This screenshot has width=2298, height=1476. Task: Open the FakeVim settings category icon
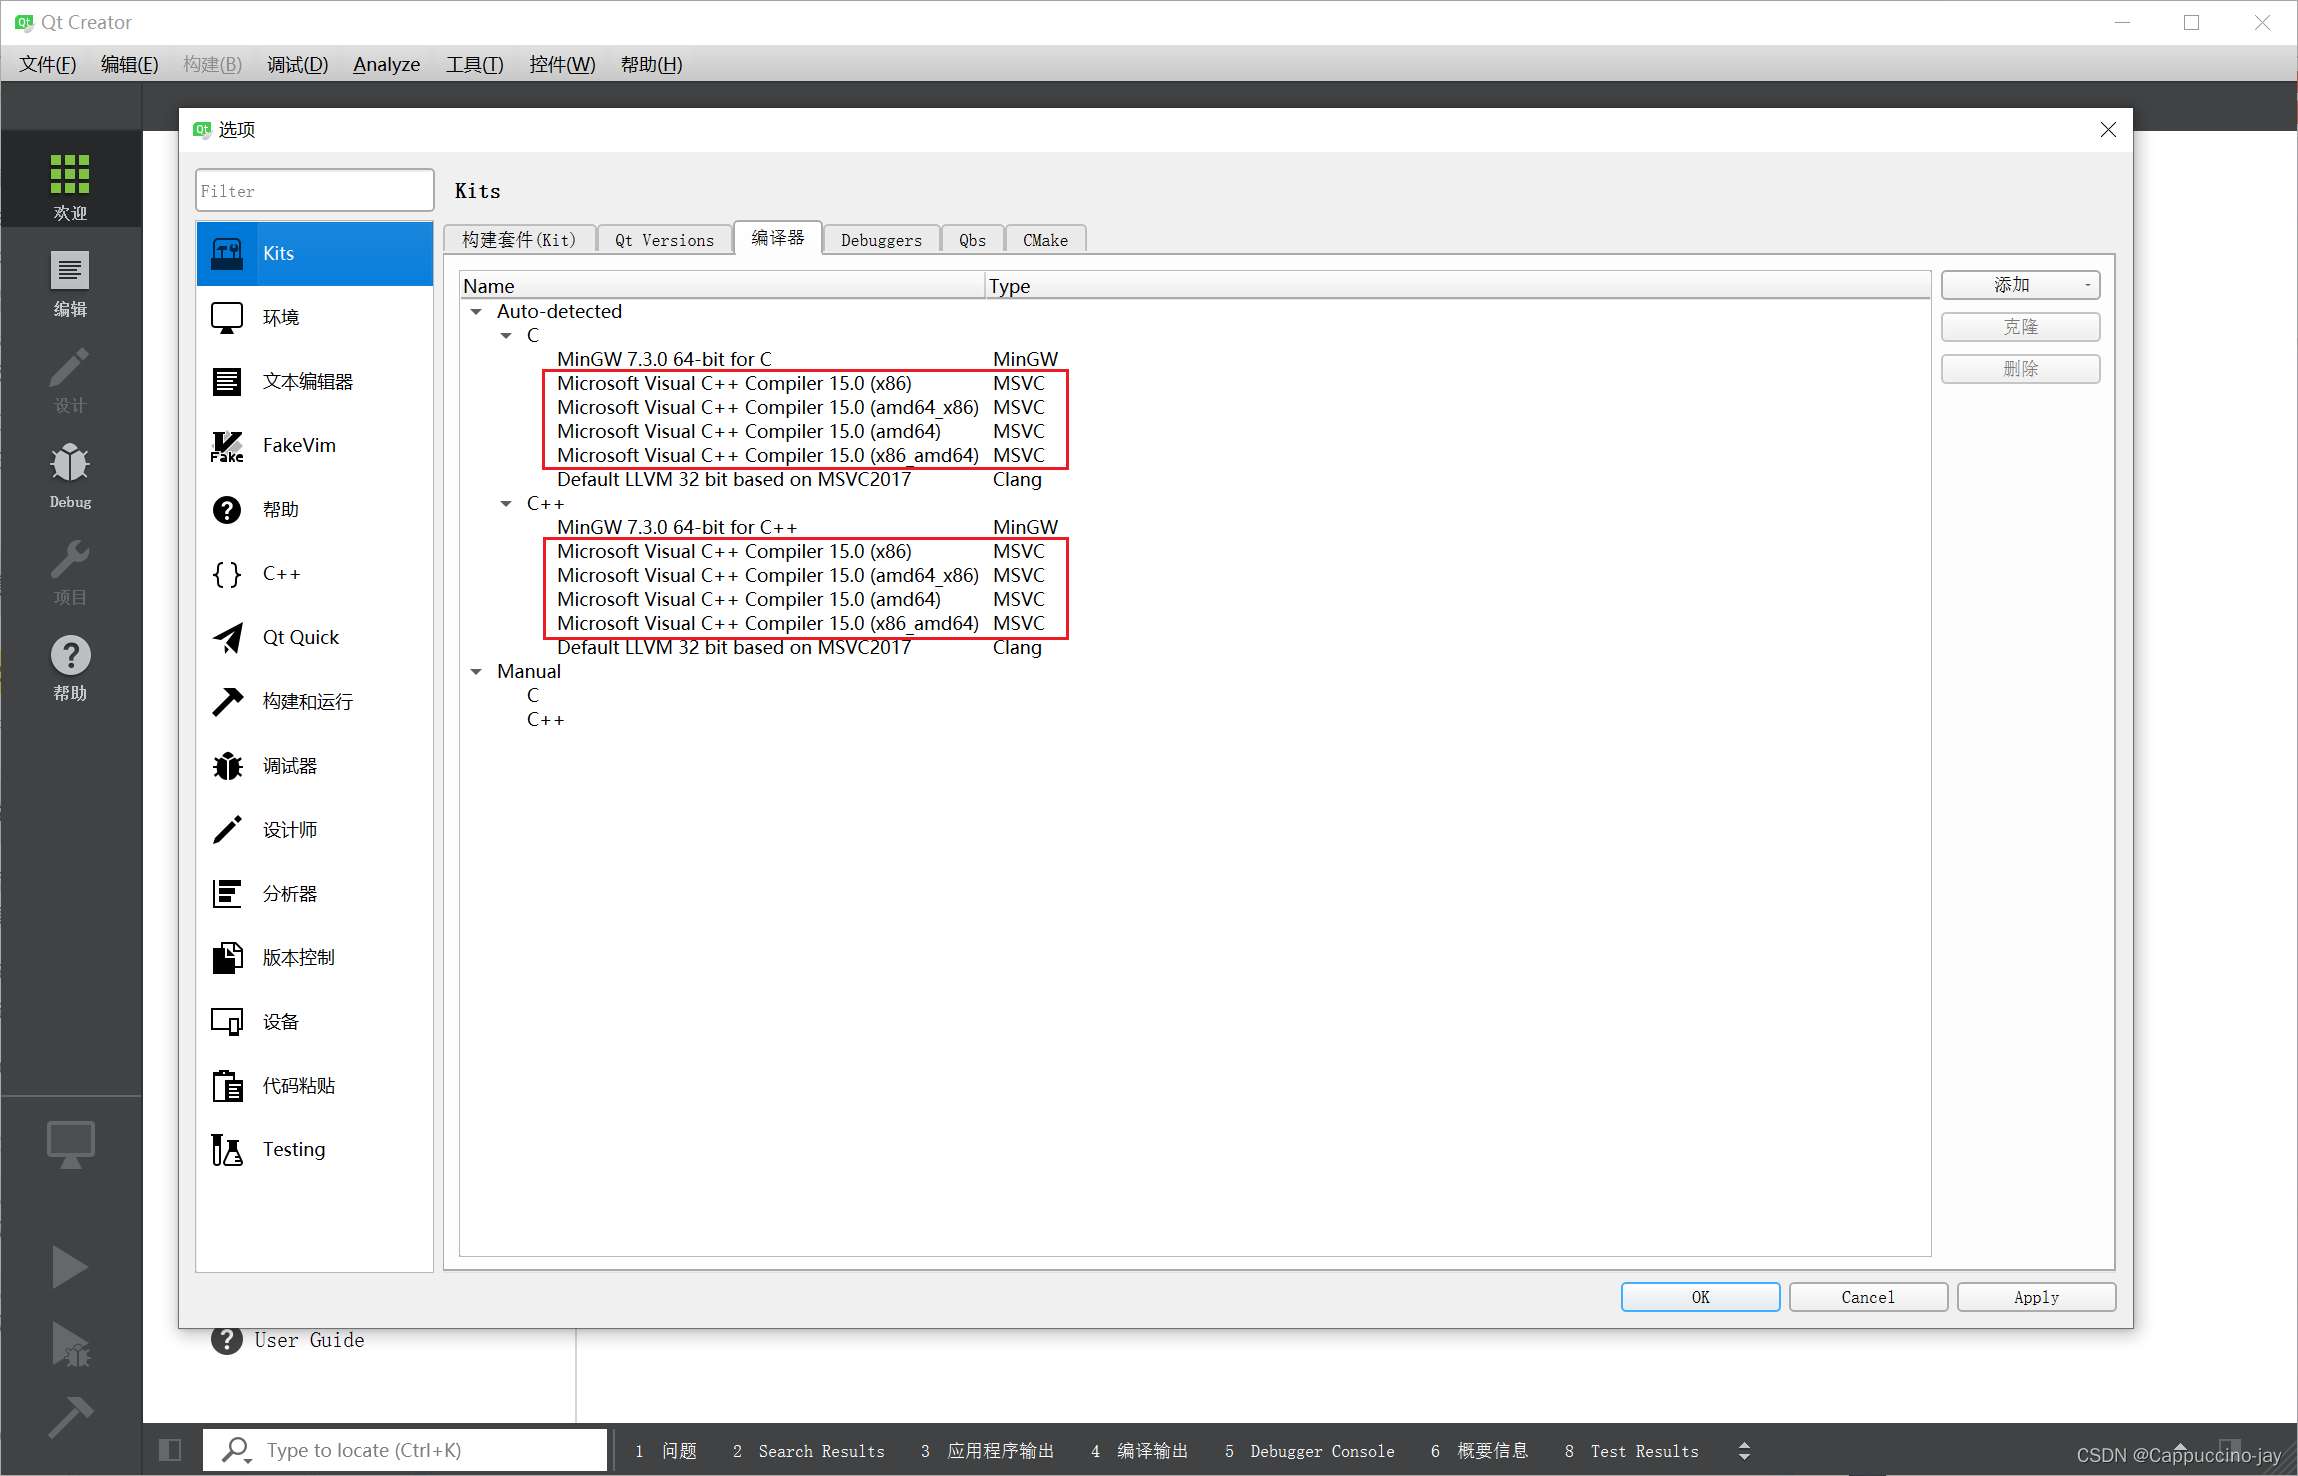point(227,446)
